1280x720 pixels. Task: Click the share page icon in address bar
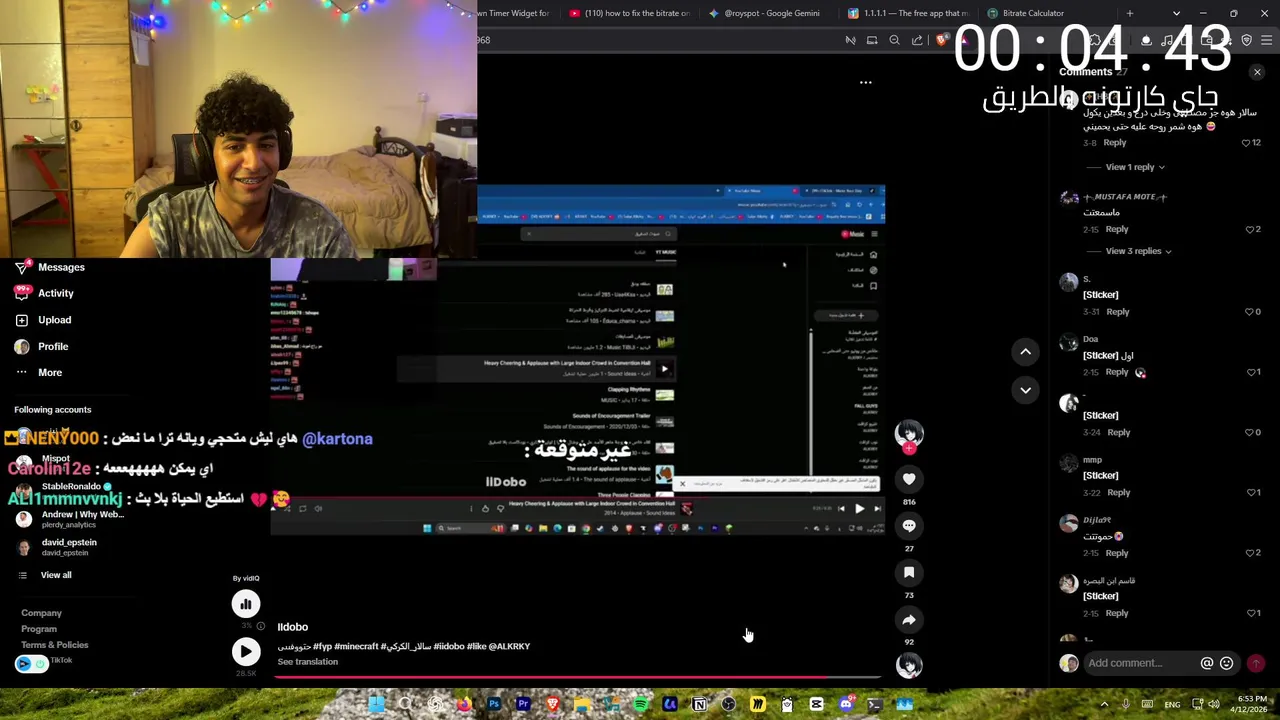click(917, 40)
